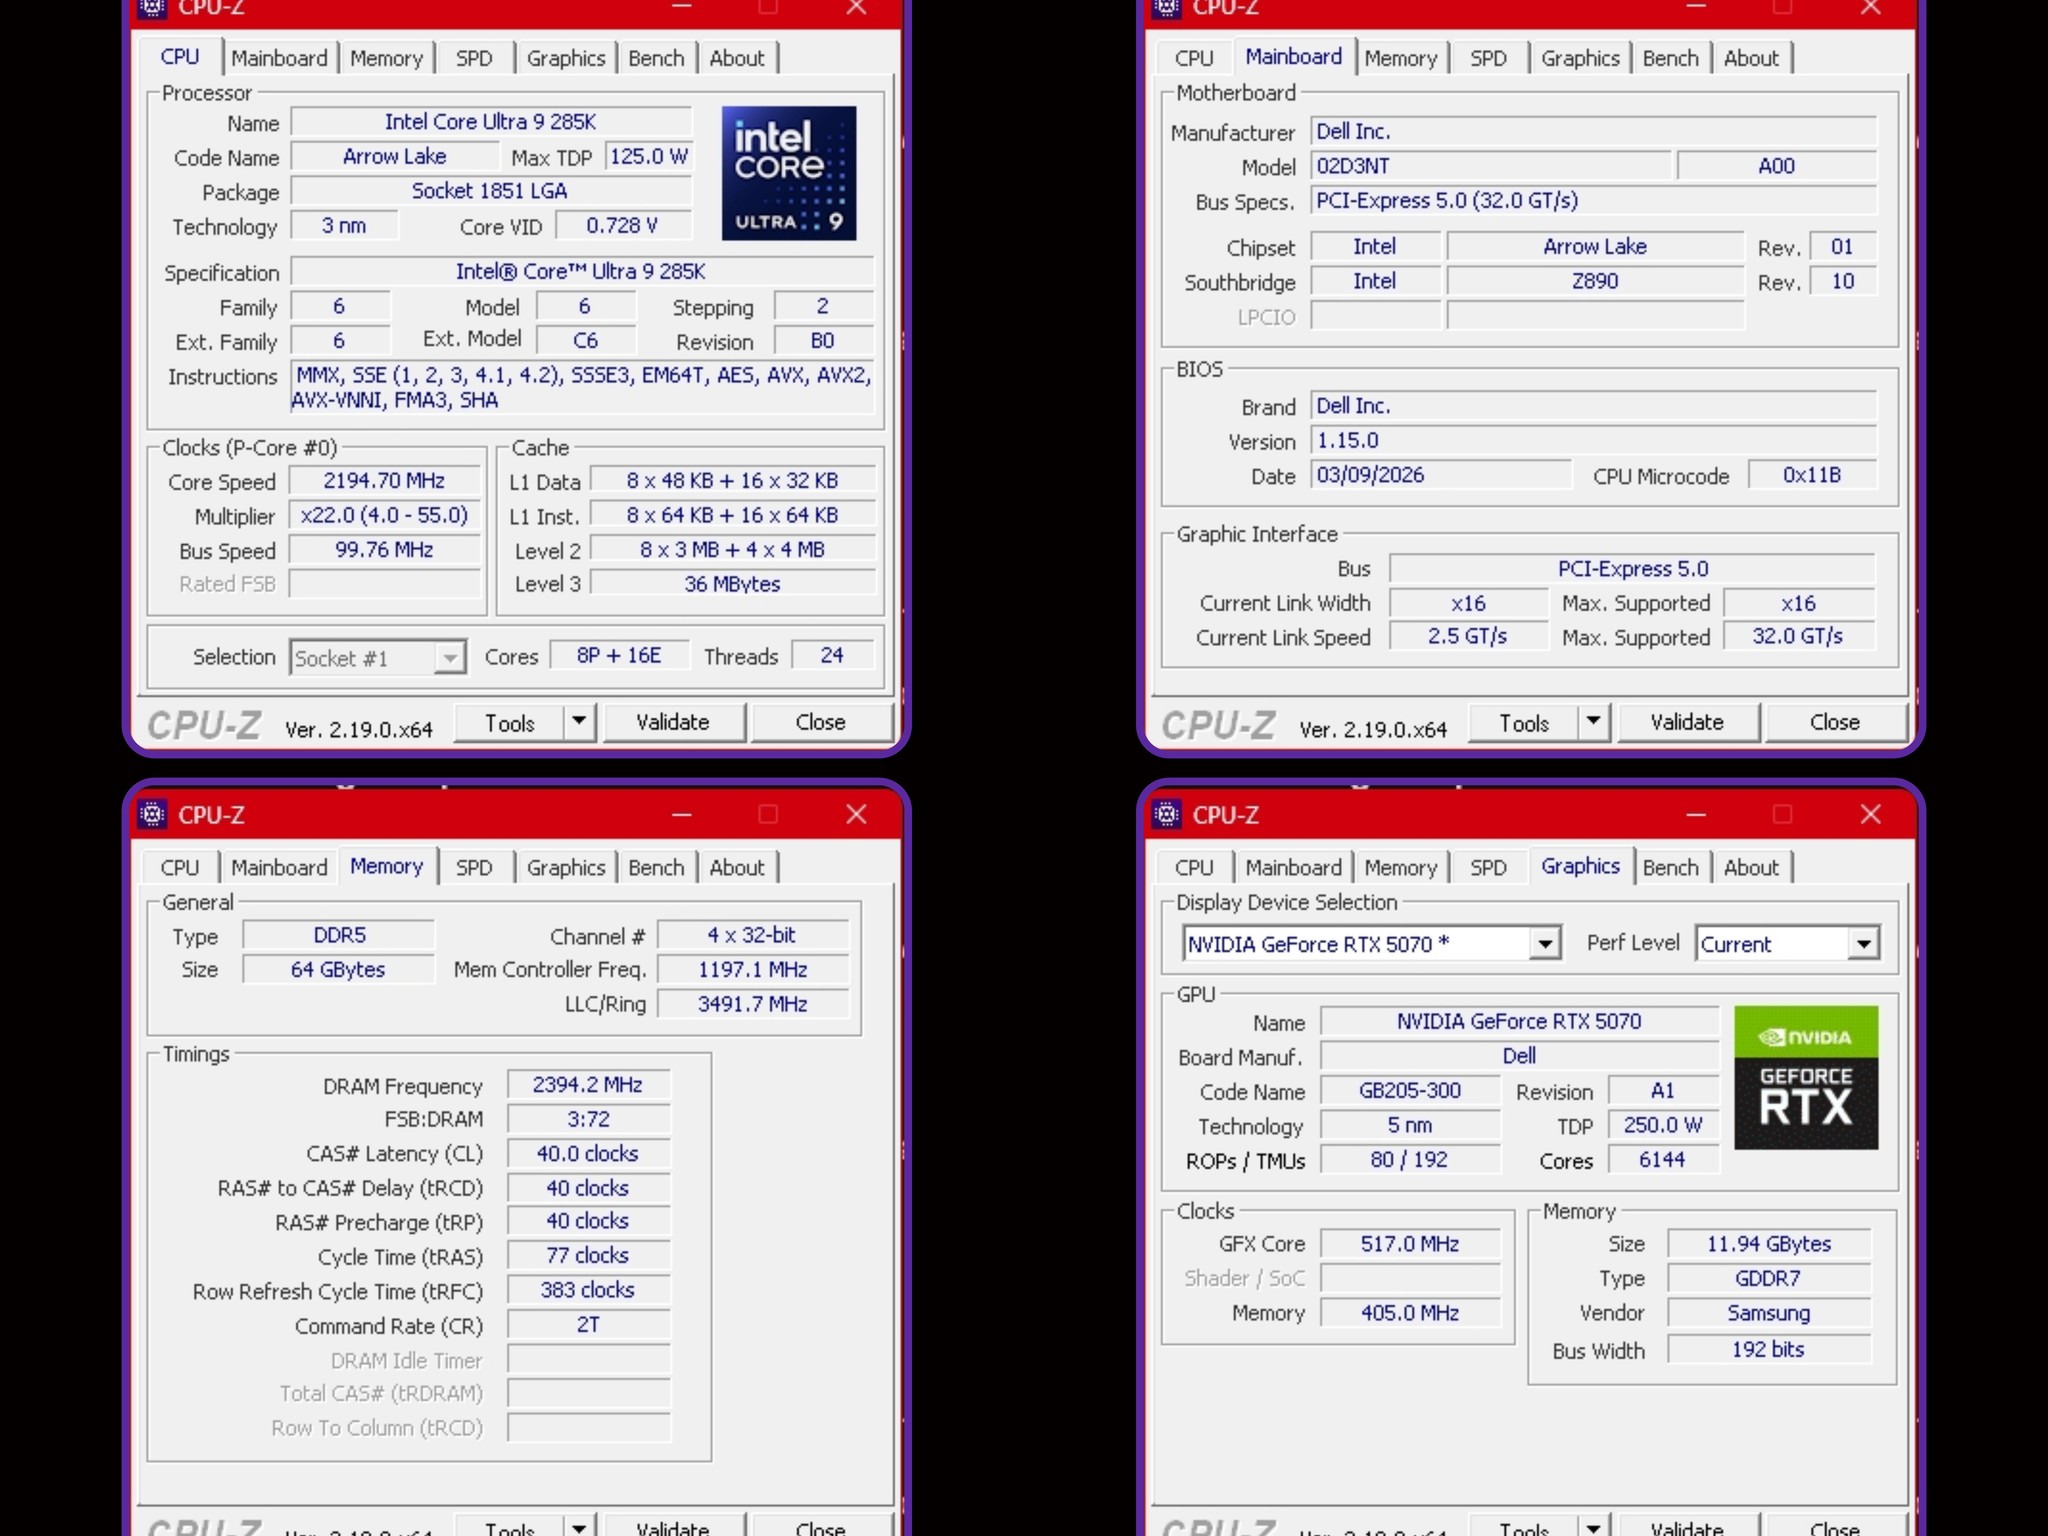
Task: Click the Intel Core Ultra 9 logo
Action: 788,172
